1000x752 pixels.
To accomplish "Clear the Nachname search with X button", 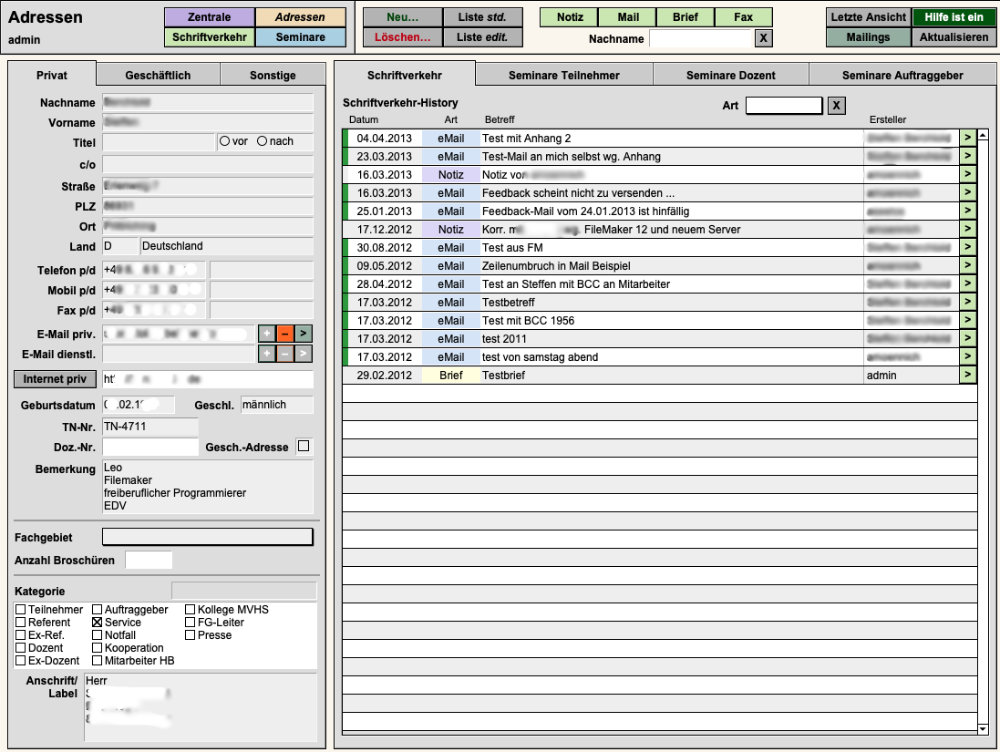I will [763, 39].
